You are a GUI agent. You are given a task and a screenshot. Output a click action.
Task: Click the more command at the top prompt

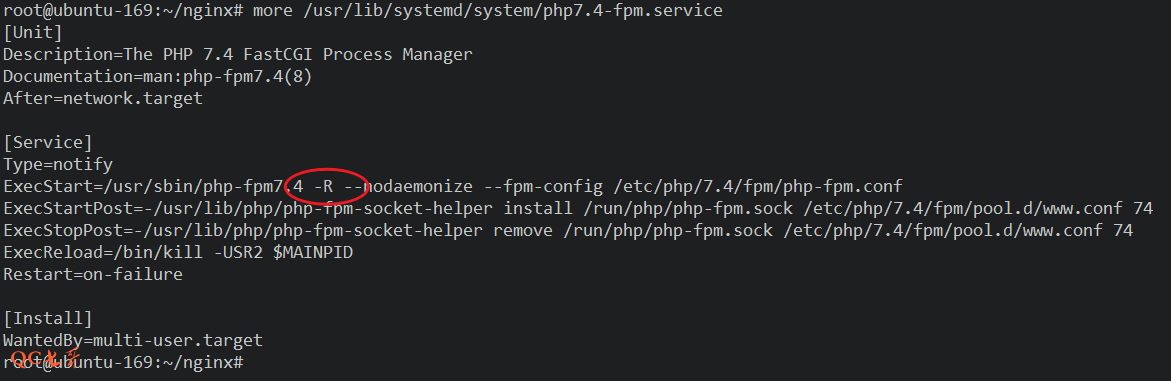(x=273, y=10)
